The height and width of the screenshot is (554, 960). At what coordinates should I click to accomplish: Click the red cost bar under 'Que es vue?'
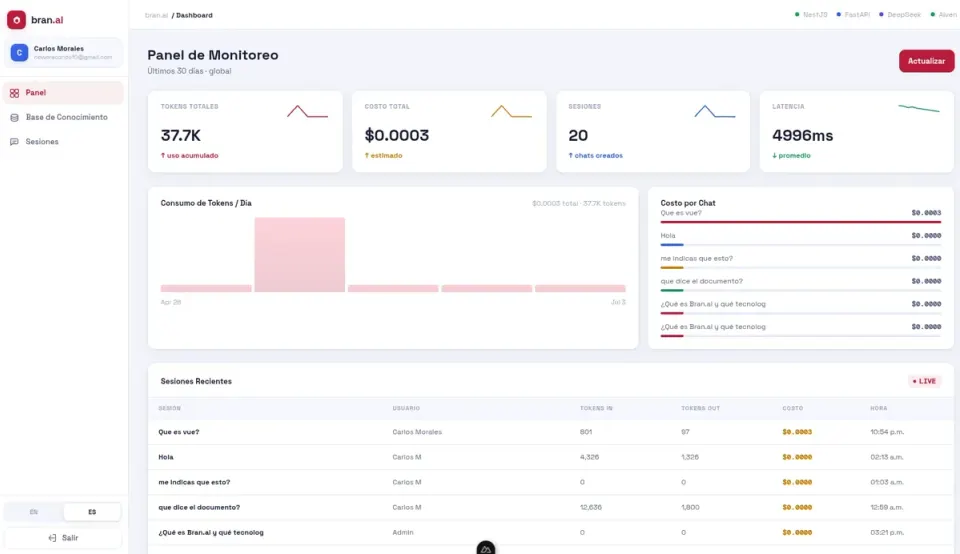click(800, 222)
